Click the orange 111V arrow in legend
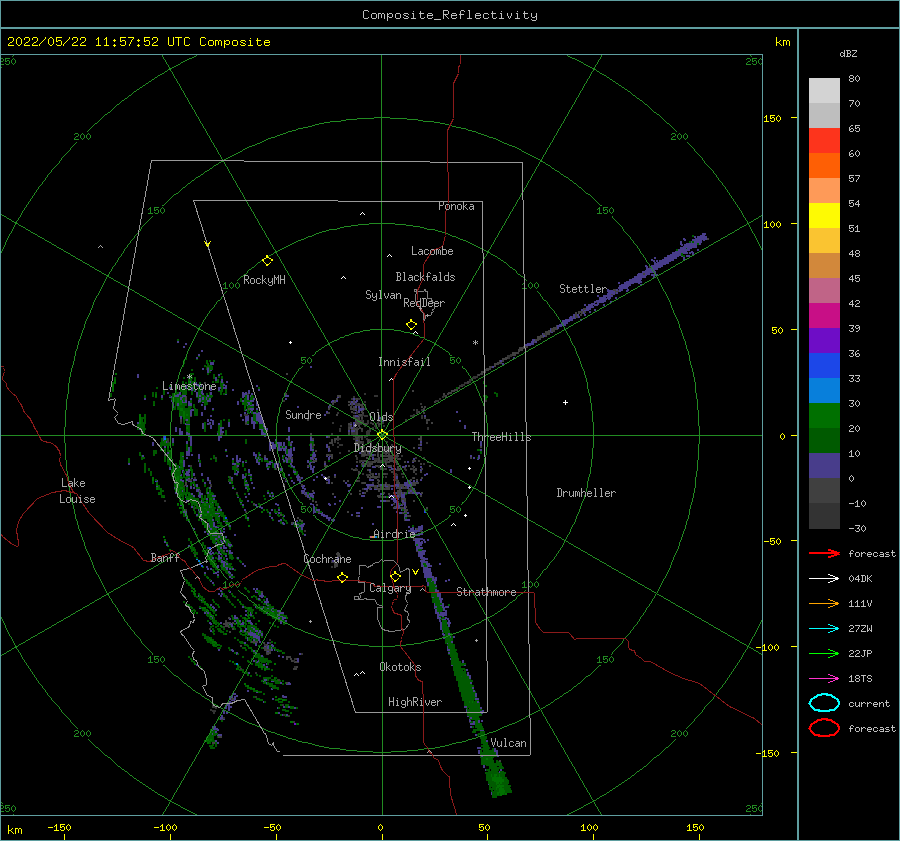The width and height of the screenshot is (900, 841). [x=824, y=603]
